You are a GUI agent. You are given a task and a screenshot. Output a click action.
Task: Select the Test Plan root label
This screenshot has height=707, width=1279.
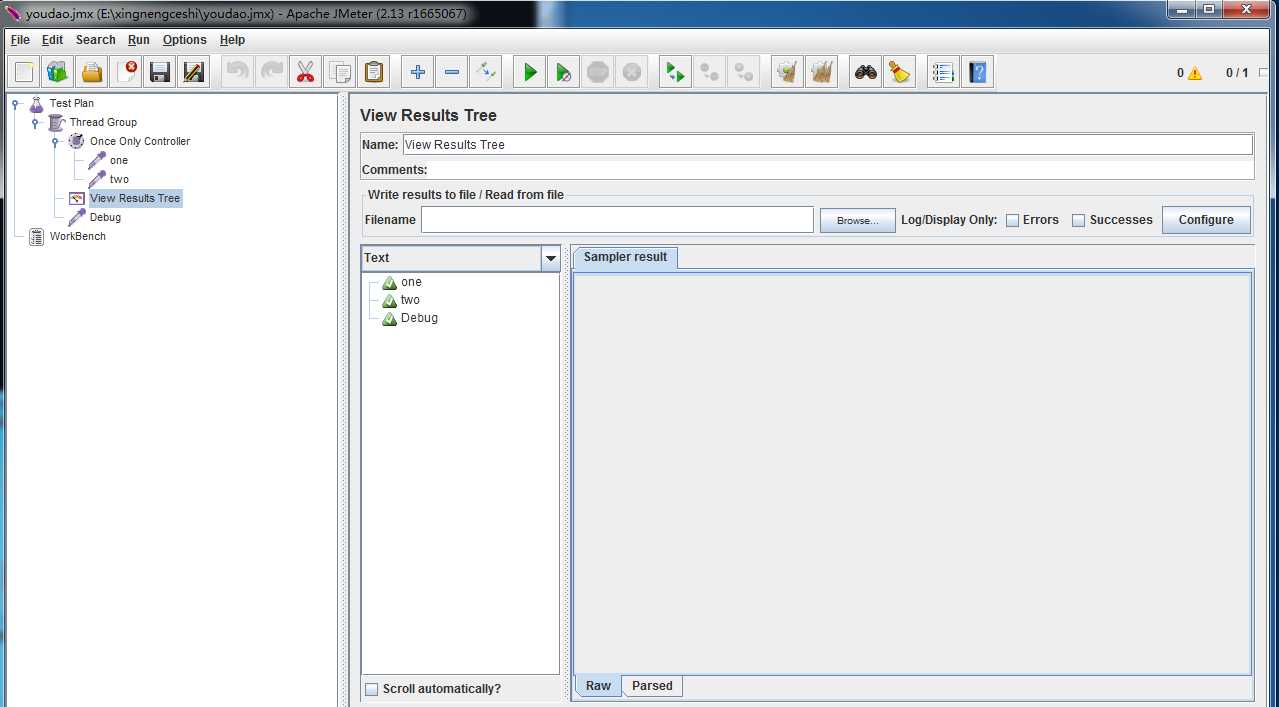[x=72, y=103]
